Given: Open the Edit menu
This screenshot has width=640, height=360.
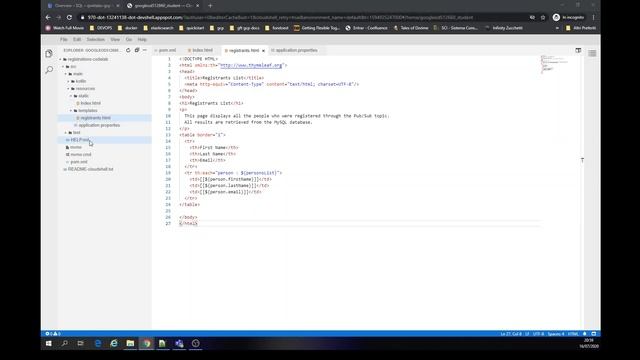Looking at the screenshot, I should tap(77, 40).
